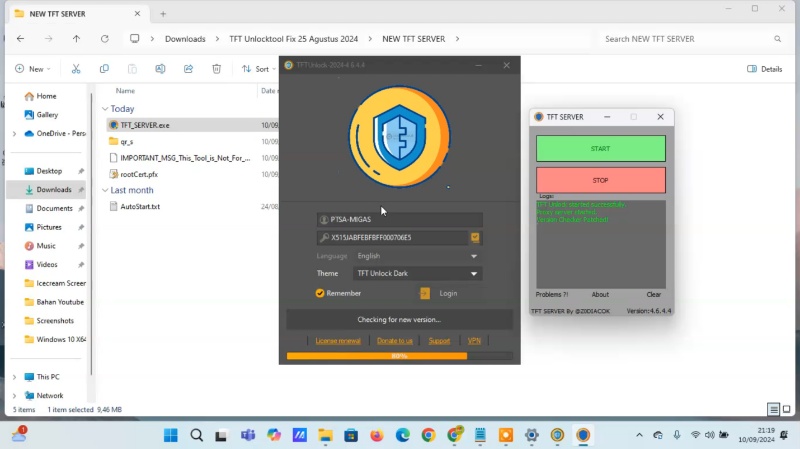The height and width of the screenshot is (449, 800).
Task: Show hidden system tray icons chevron
Action: tap(639, 435)
